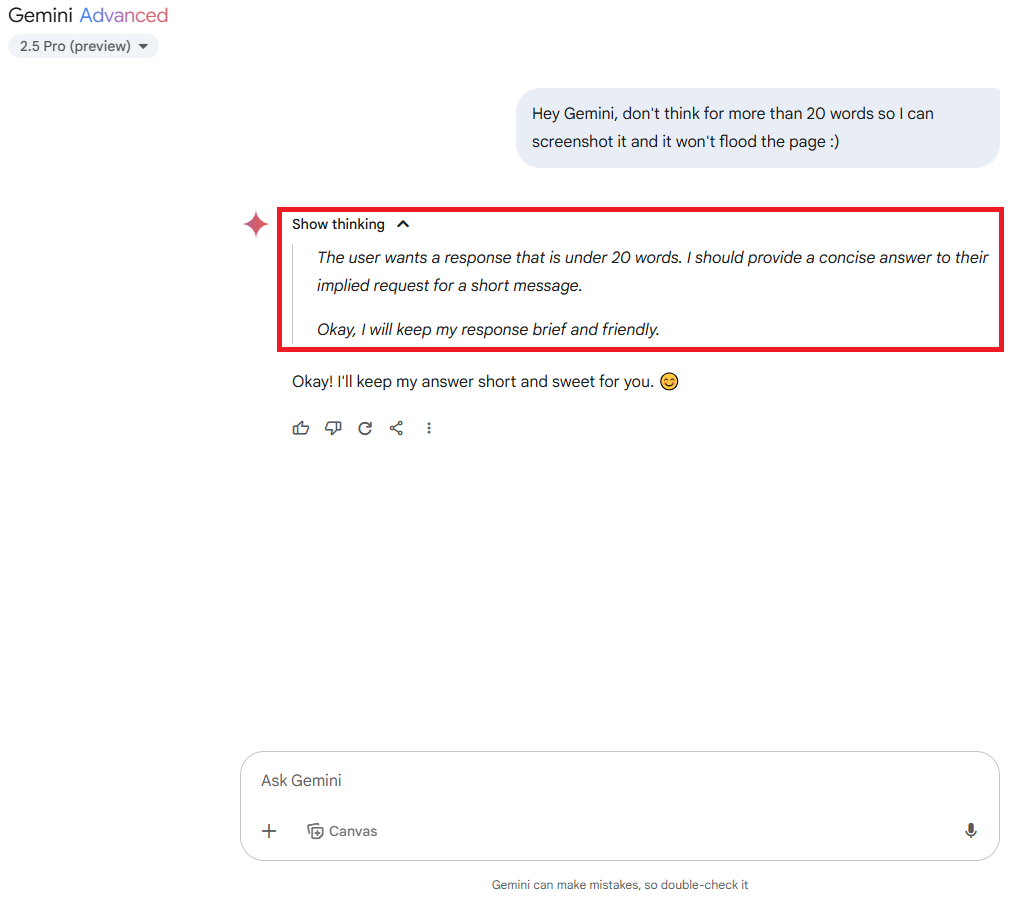The height and width of the screenshot is (902, 1029).
Task: Open the model selector dropdown
Action: (x=83, y=46)
